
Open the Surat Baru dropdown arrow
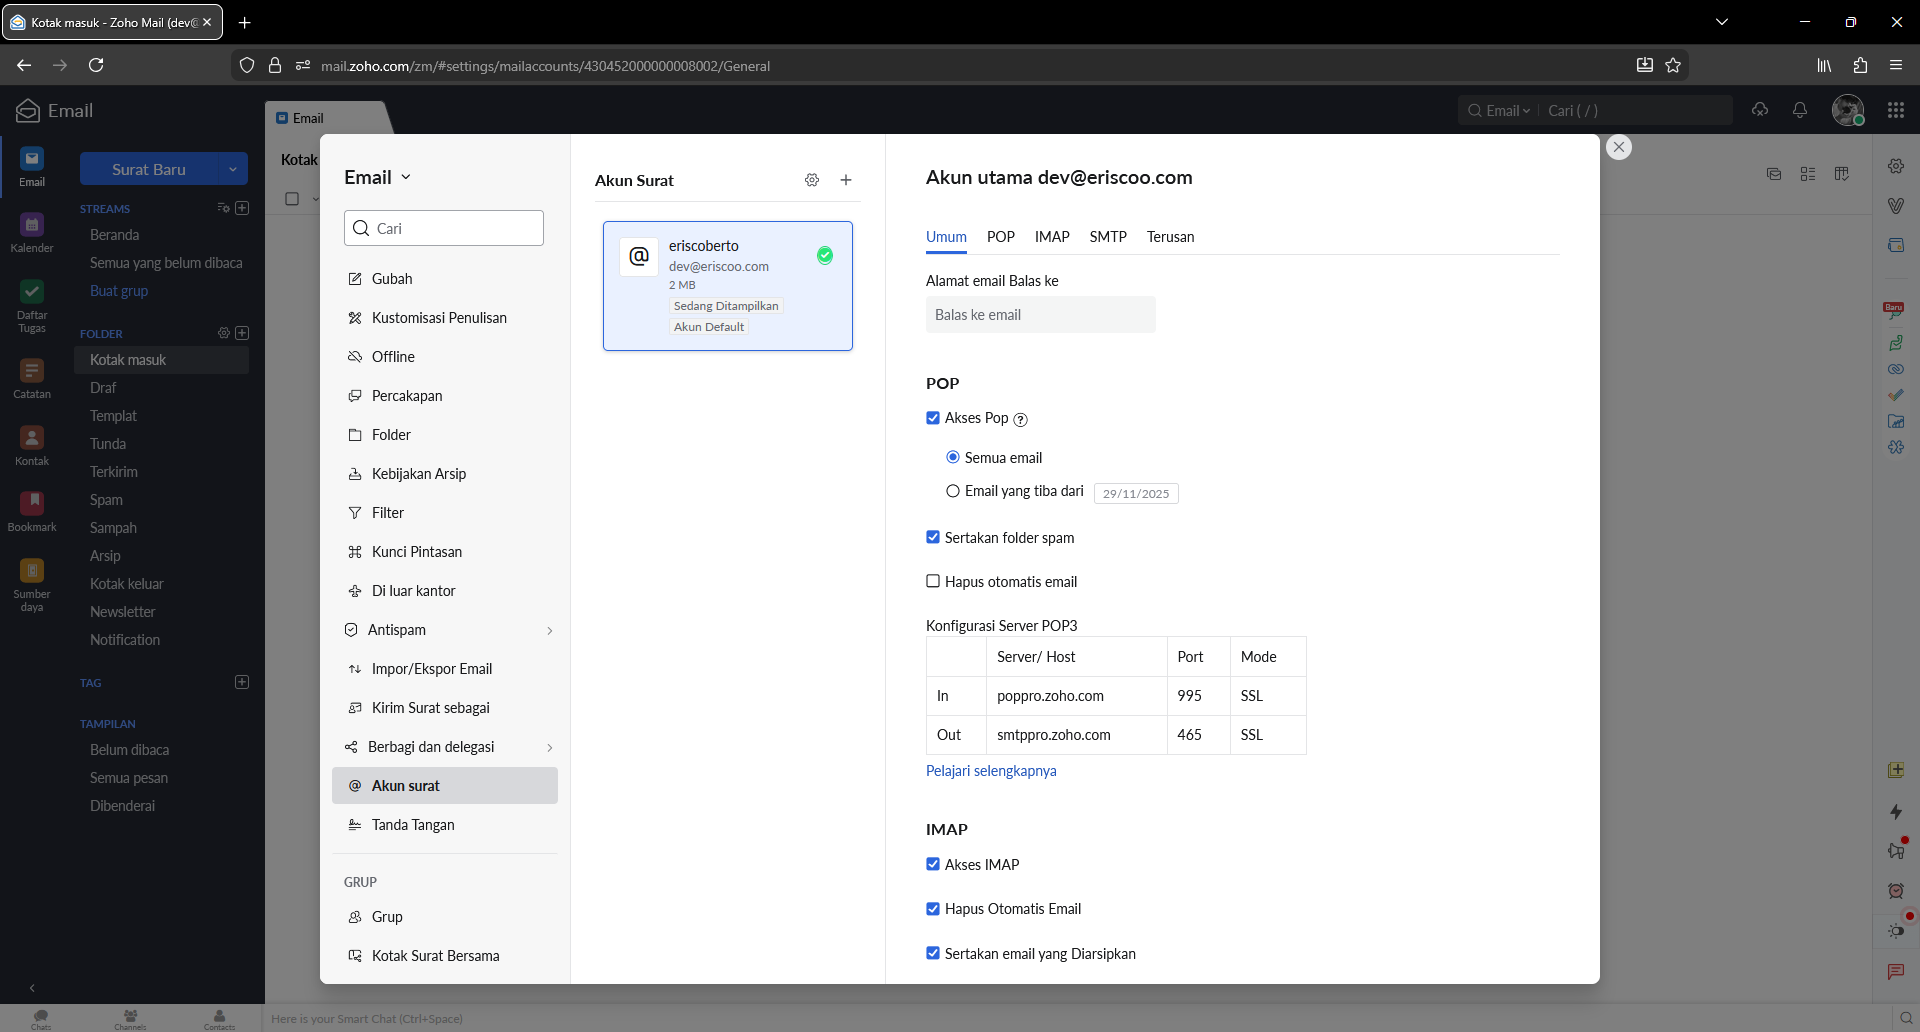point(233,169)
